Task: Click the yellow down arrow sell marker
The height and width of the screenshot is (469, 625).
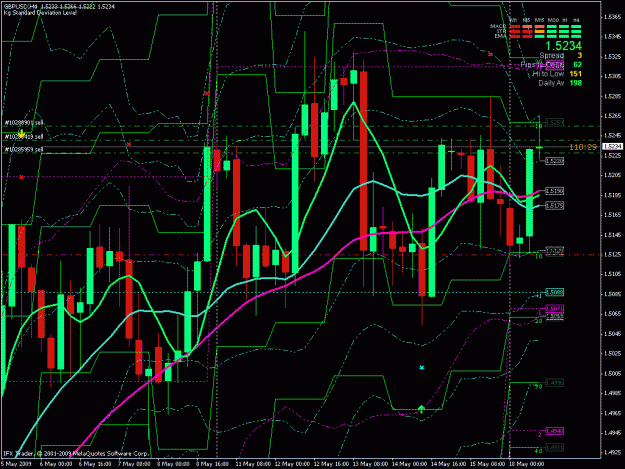Action: point(21,133)
